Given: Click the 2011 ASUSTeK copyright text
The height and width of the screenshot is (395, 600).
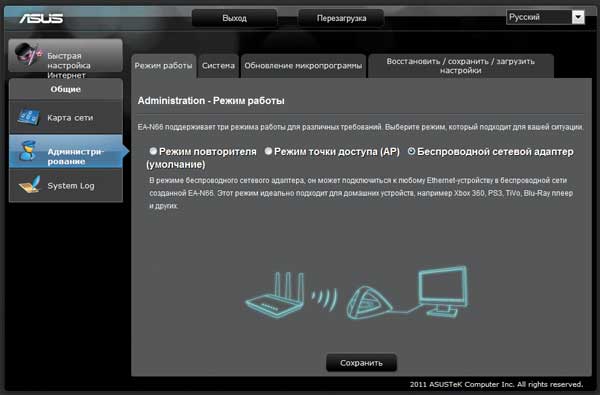Looking at the screenshot, I should 496,384.
